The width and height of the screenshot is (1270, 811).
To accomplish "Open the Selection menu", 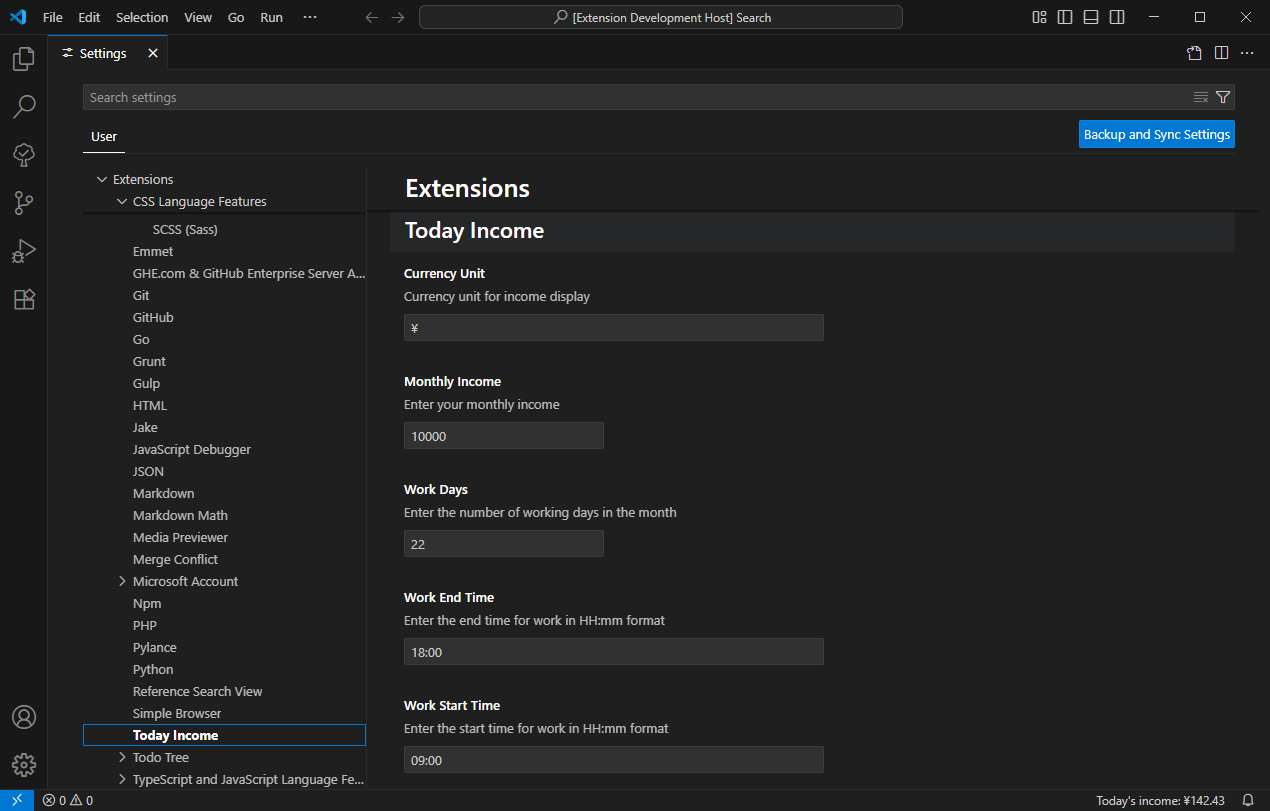I will pyautogui.click(x=142, y=17).
